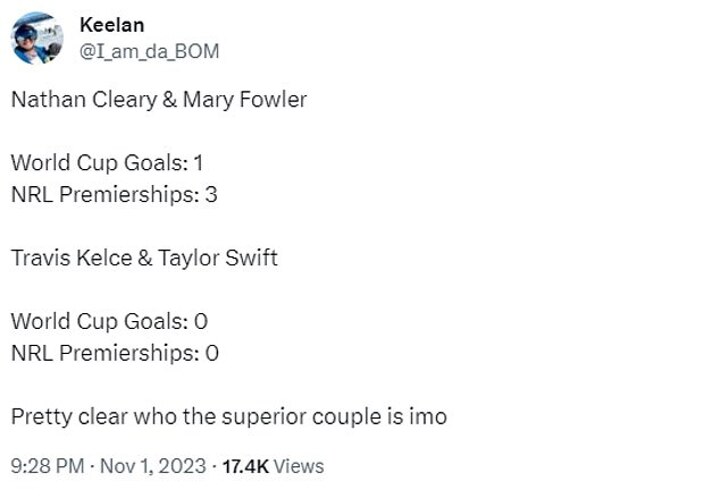Click the word imo ending the tweet
The image size is (720, 498).
tap(428, 416)
